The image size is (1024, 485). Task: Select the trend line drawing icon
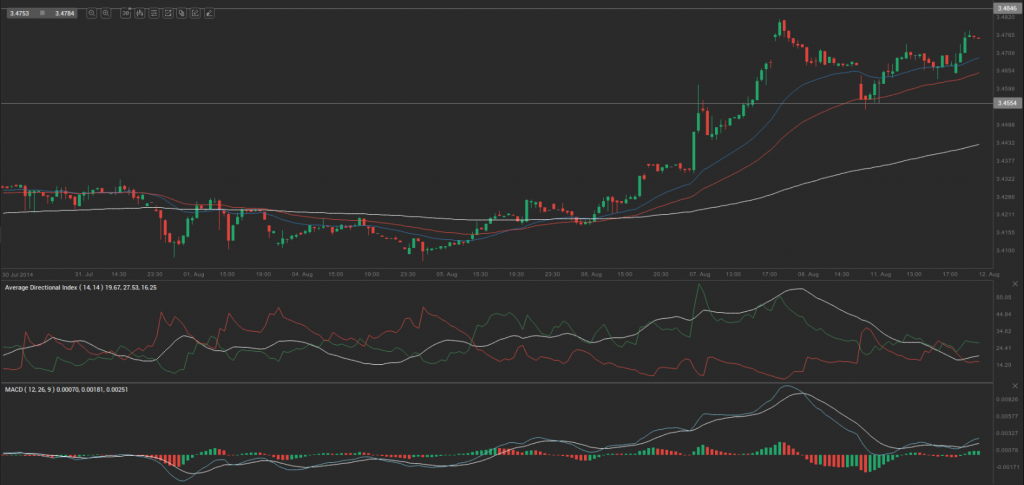point(168,13)
